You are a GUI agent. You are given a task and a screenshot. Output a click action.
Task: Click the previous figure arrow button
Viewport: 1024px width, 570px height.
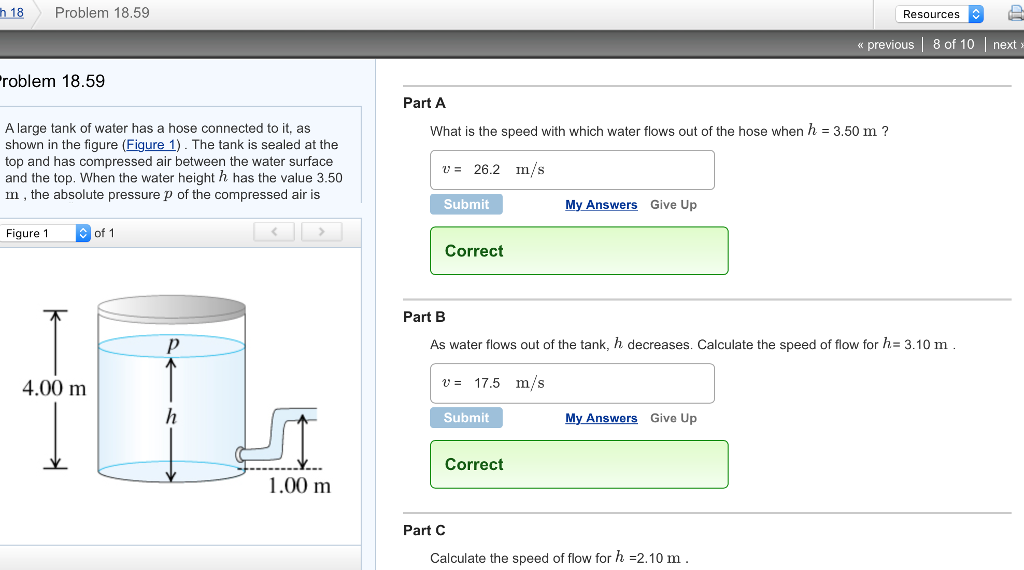pyautogui.click(x=274, y=232)
